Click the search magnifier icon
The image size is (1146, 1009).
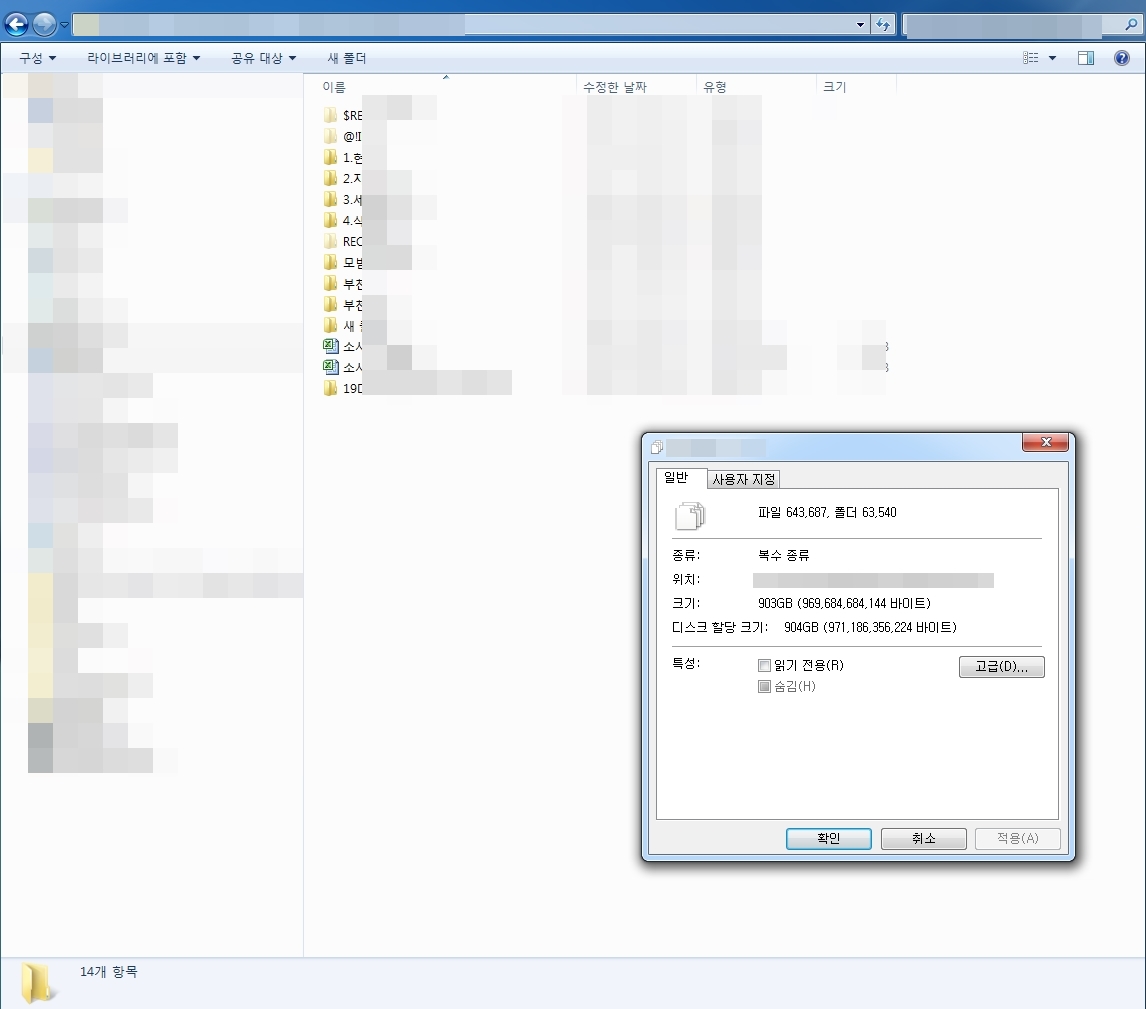(1131, 25)
